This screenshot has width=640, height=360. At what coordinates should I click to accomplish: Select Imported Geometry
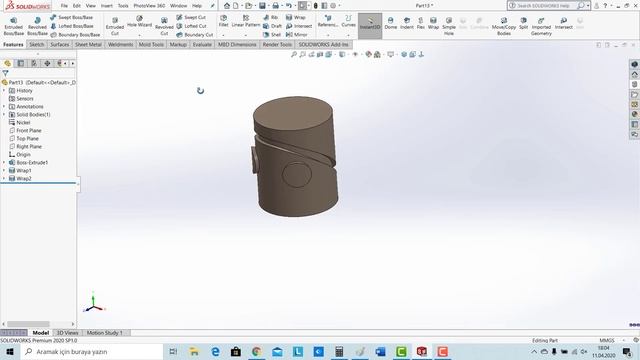[x=541, y=26]
